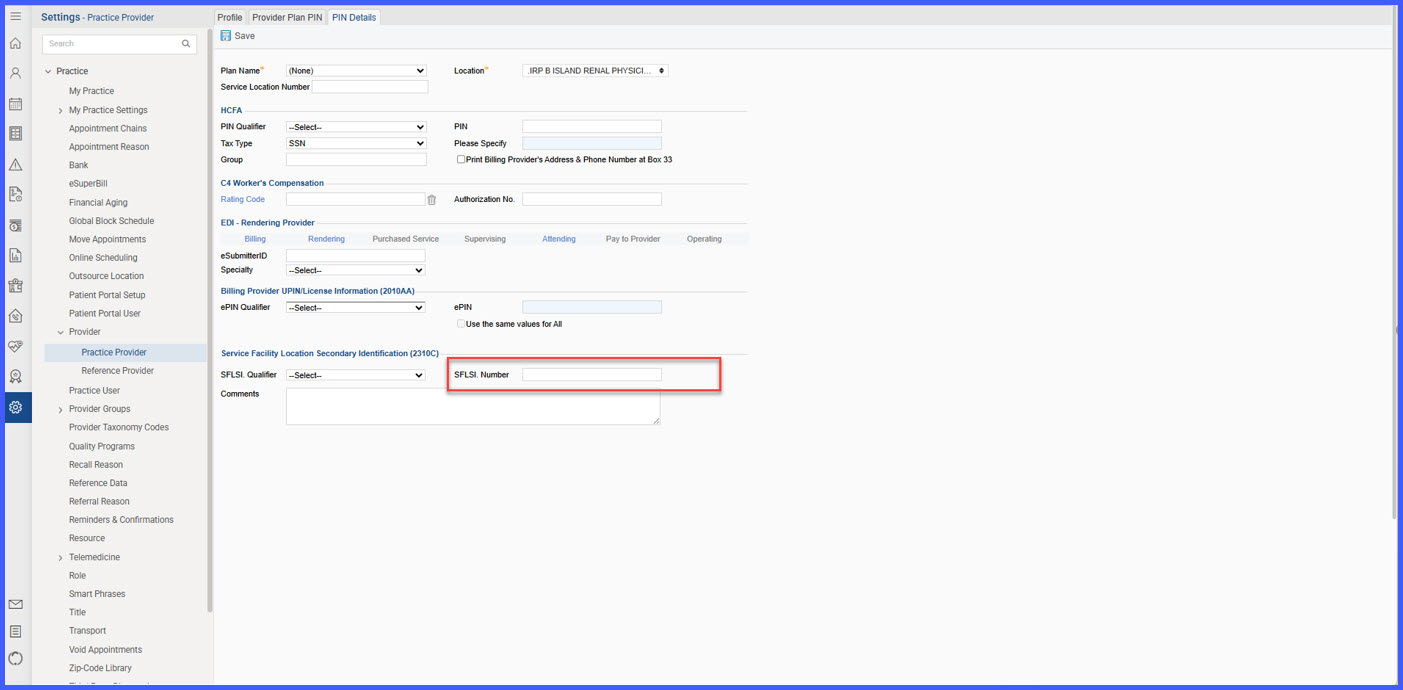This screenshot has height=690, width=1403.
Task: Collapse the Provider tree node
Action: [60, 332]
